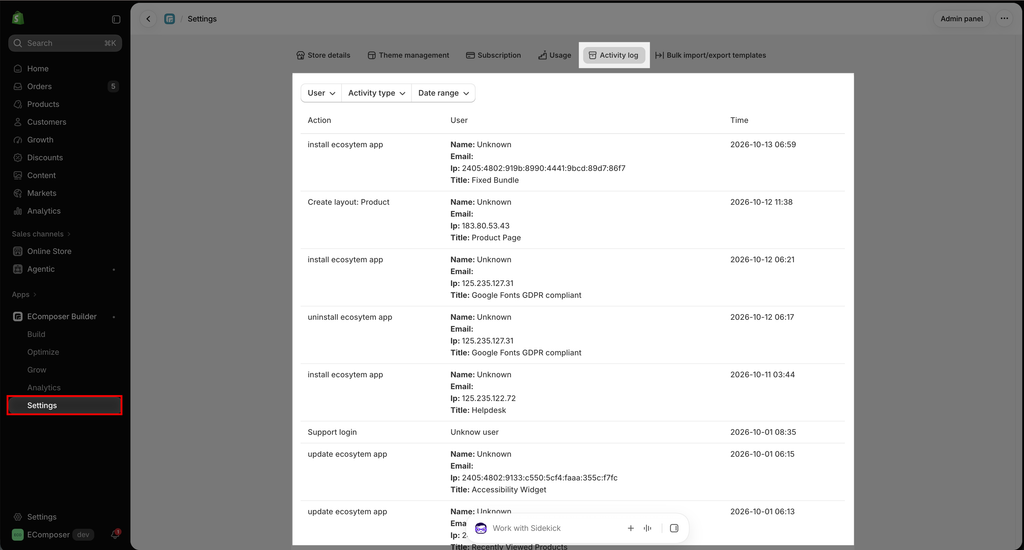Click the Markets globe icon
Image resolution: width=1024 pixels, height=550 pixels.
pos(18,193)
